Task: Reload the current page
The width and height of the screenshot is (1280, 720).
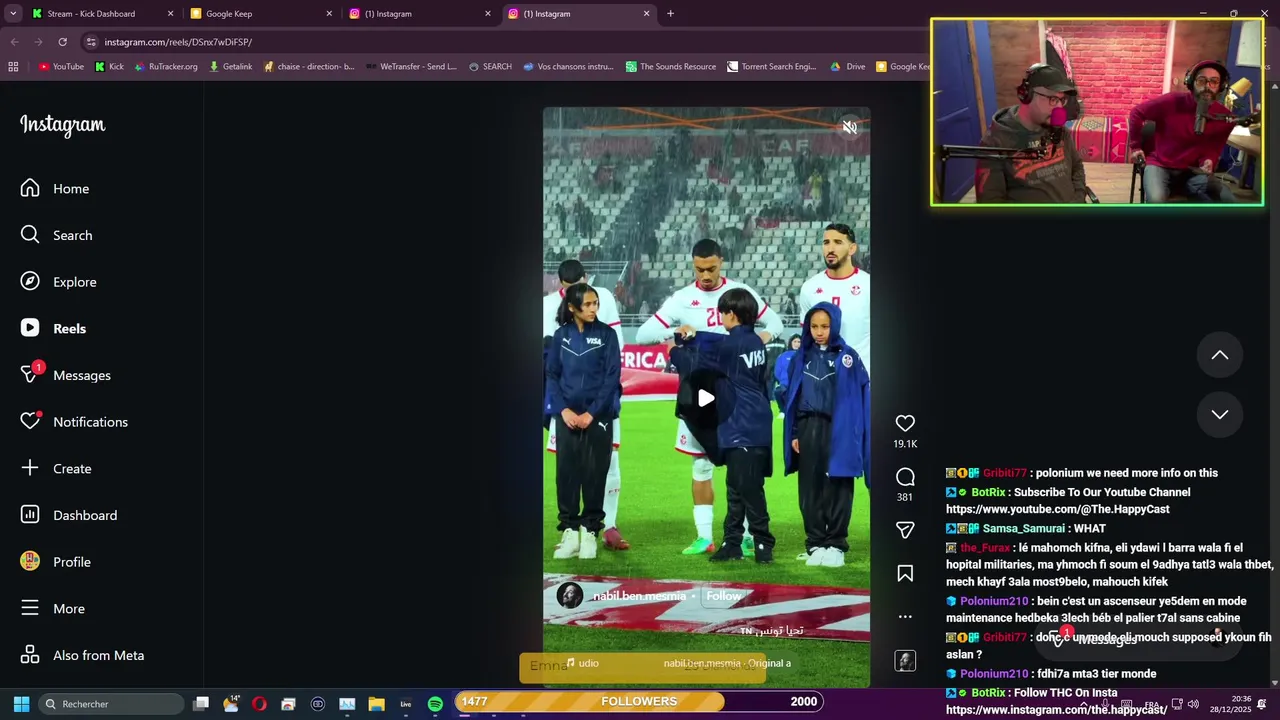Action: click(62, 42)
